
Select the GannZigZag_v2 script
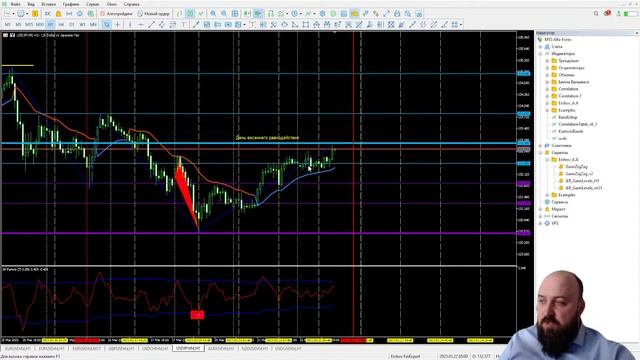[x=579, y=173]
